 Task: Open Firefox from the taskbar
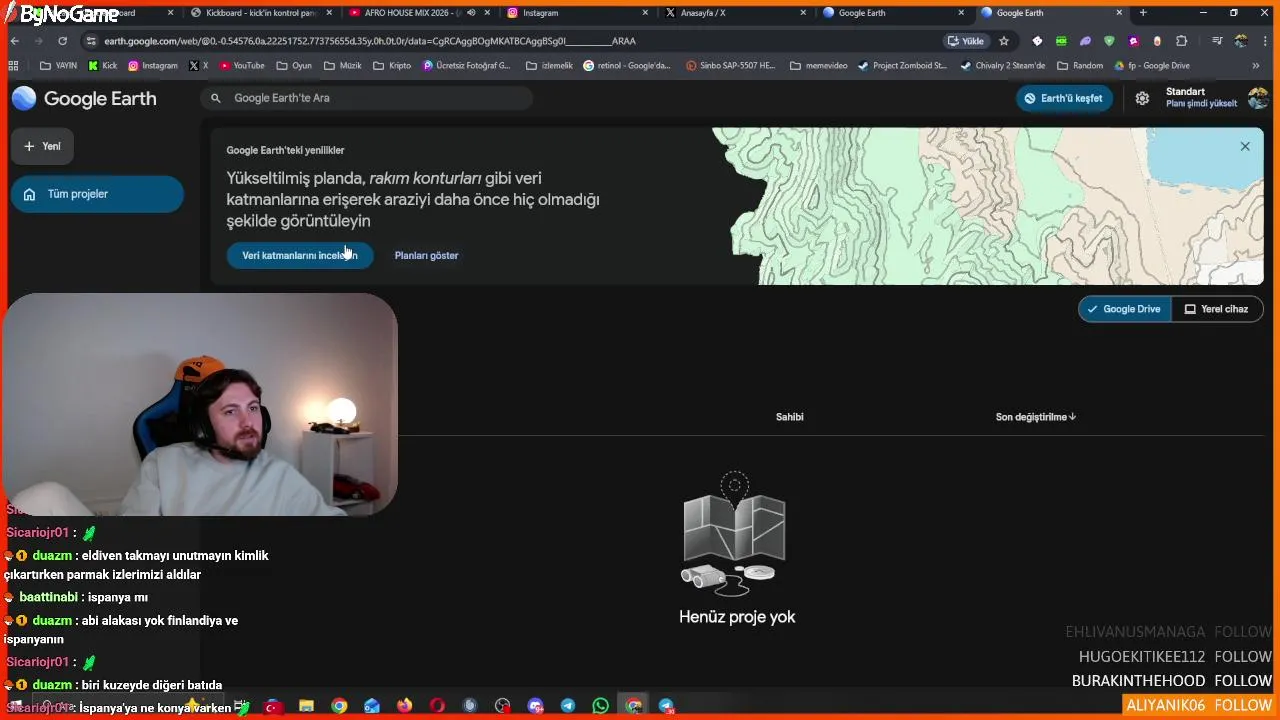tap(404, 706)
